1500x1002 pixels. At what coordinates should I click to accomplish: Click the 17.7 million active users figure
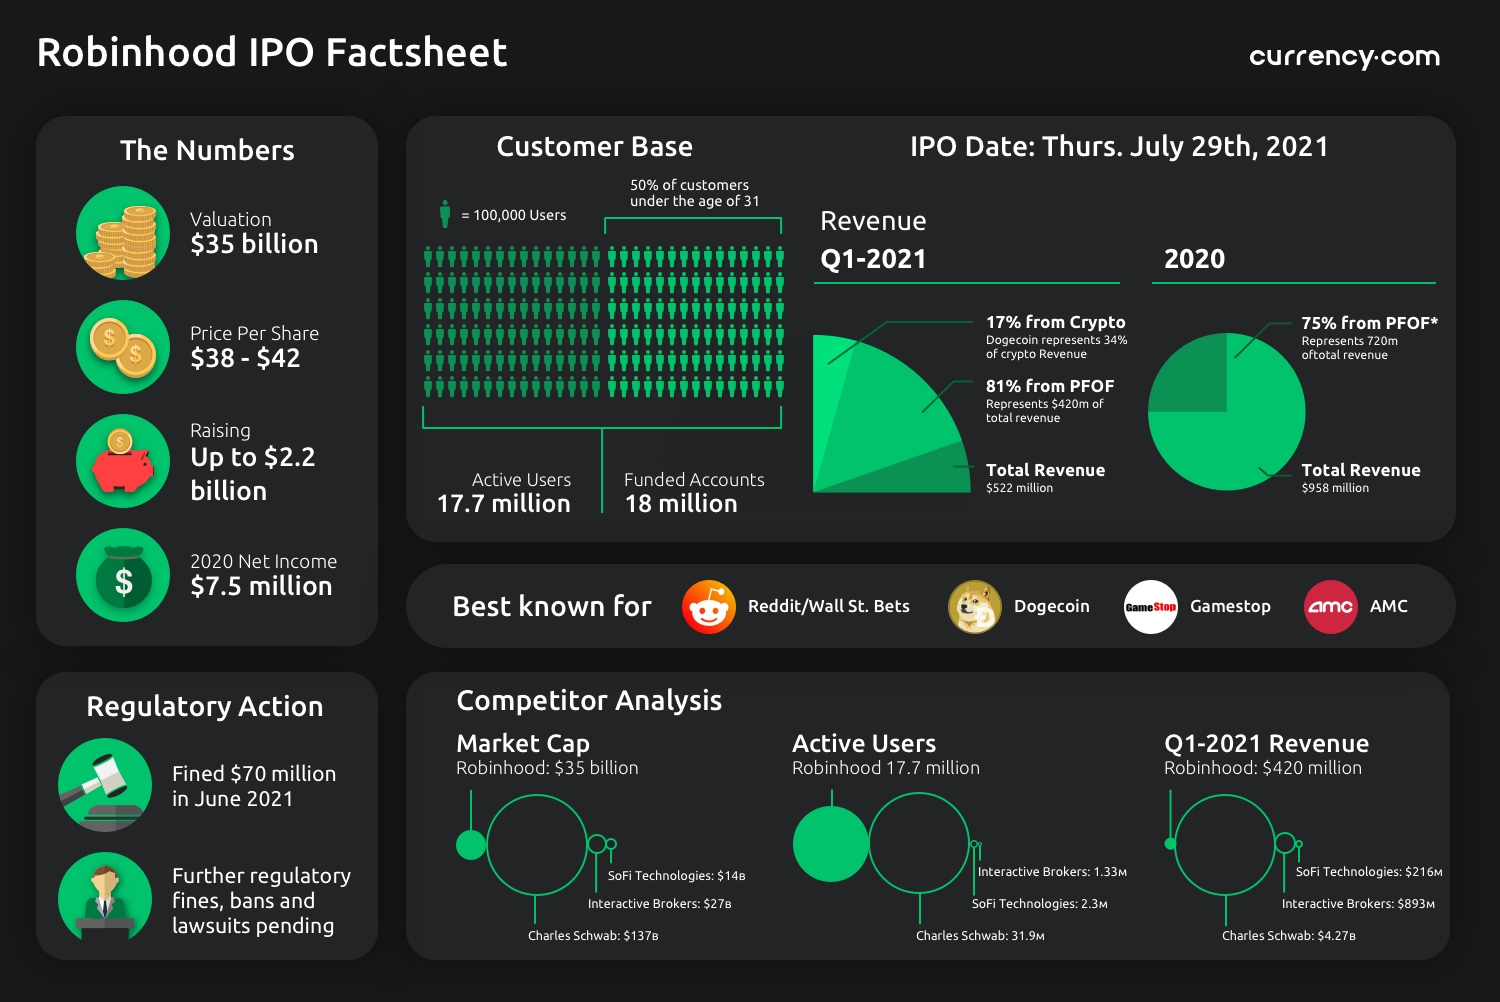pos(504,504)
